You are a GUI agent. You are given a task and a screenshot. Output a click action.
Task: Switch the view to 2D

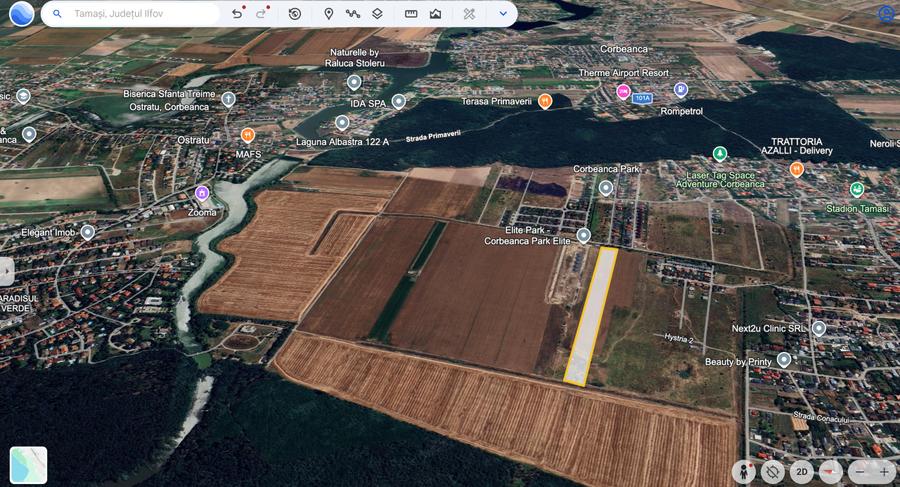tap(802, 472)
